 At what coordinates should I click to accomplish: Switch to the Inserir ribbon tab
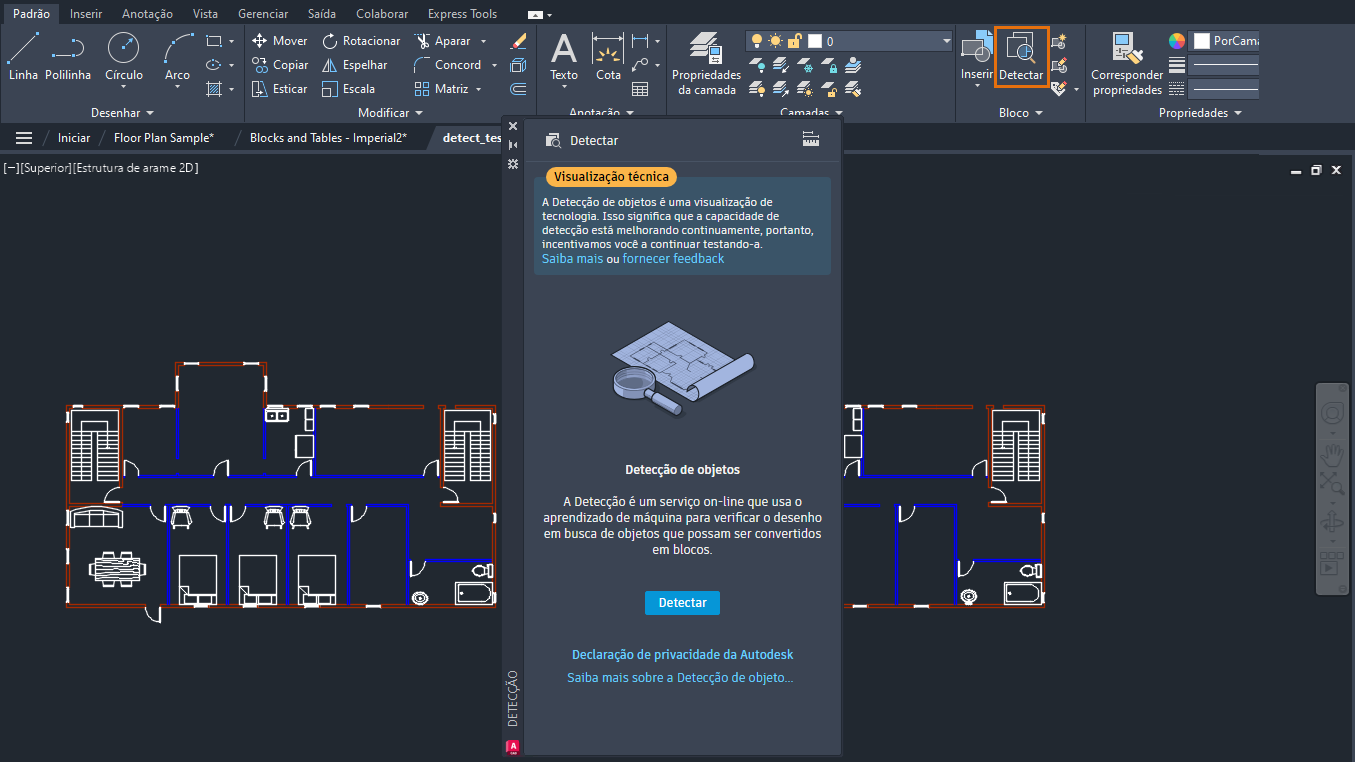(85, 14)
